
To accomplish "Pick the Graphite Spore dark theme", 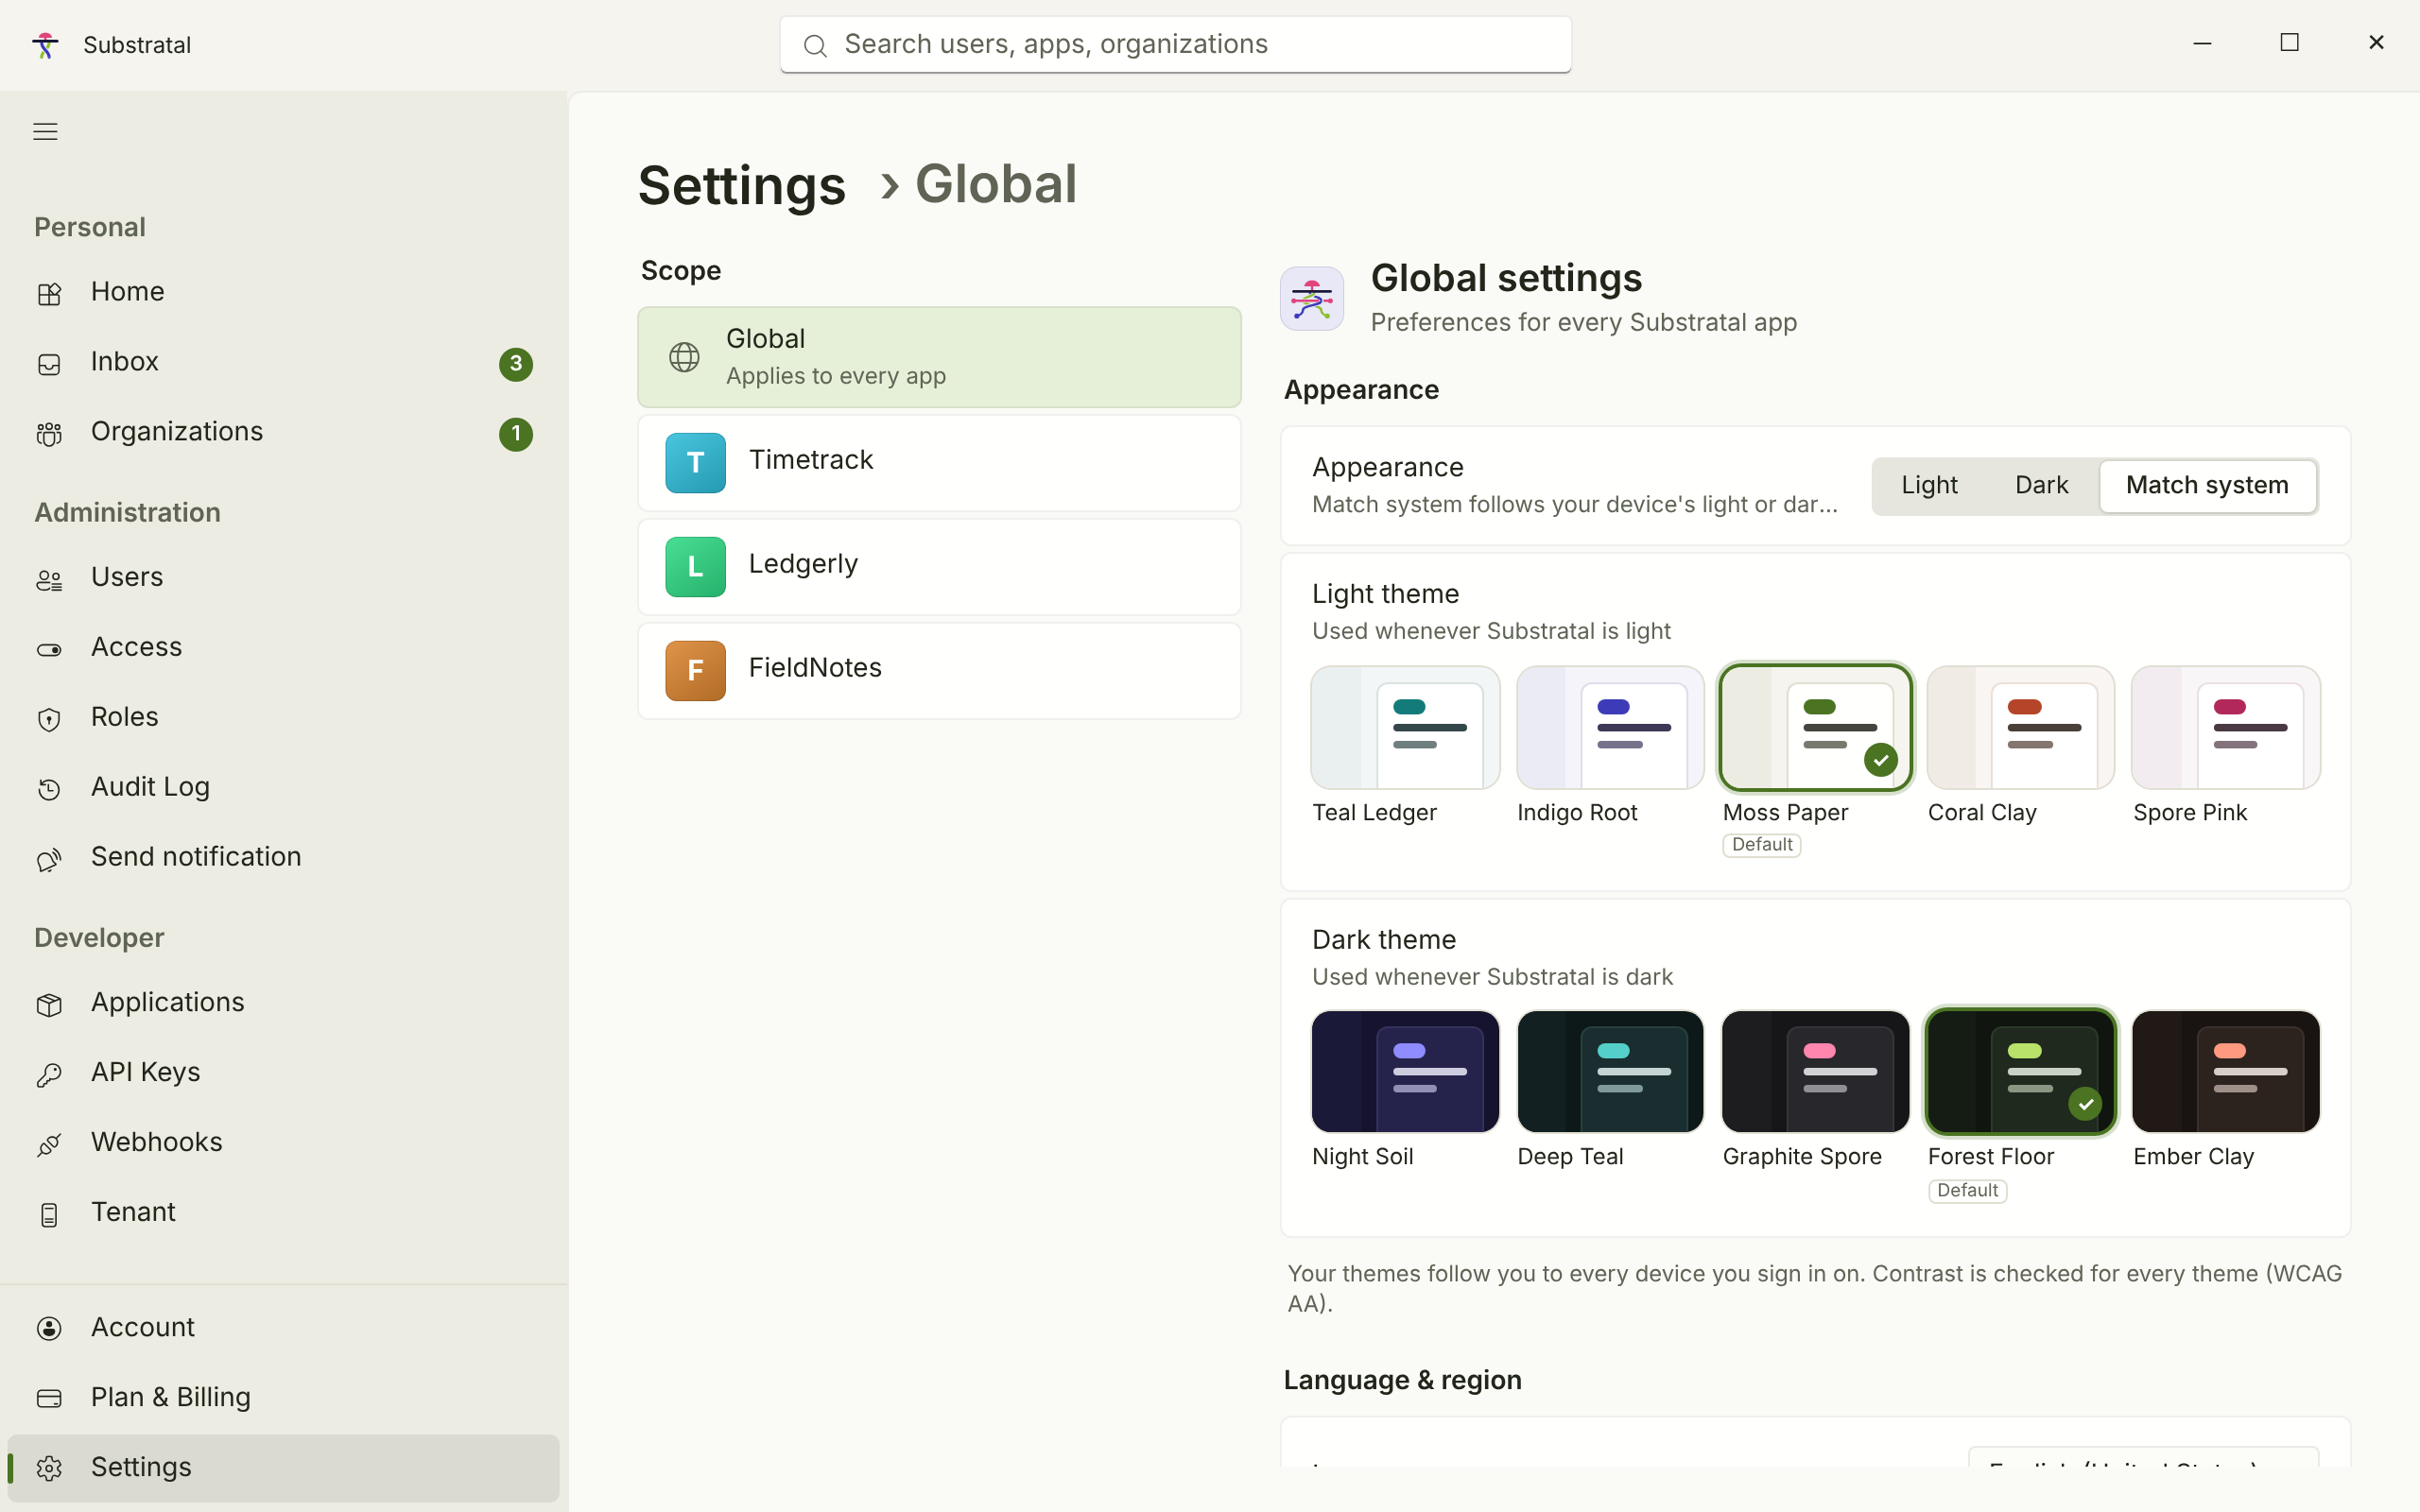I will (x=1815, y=1071).
